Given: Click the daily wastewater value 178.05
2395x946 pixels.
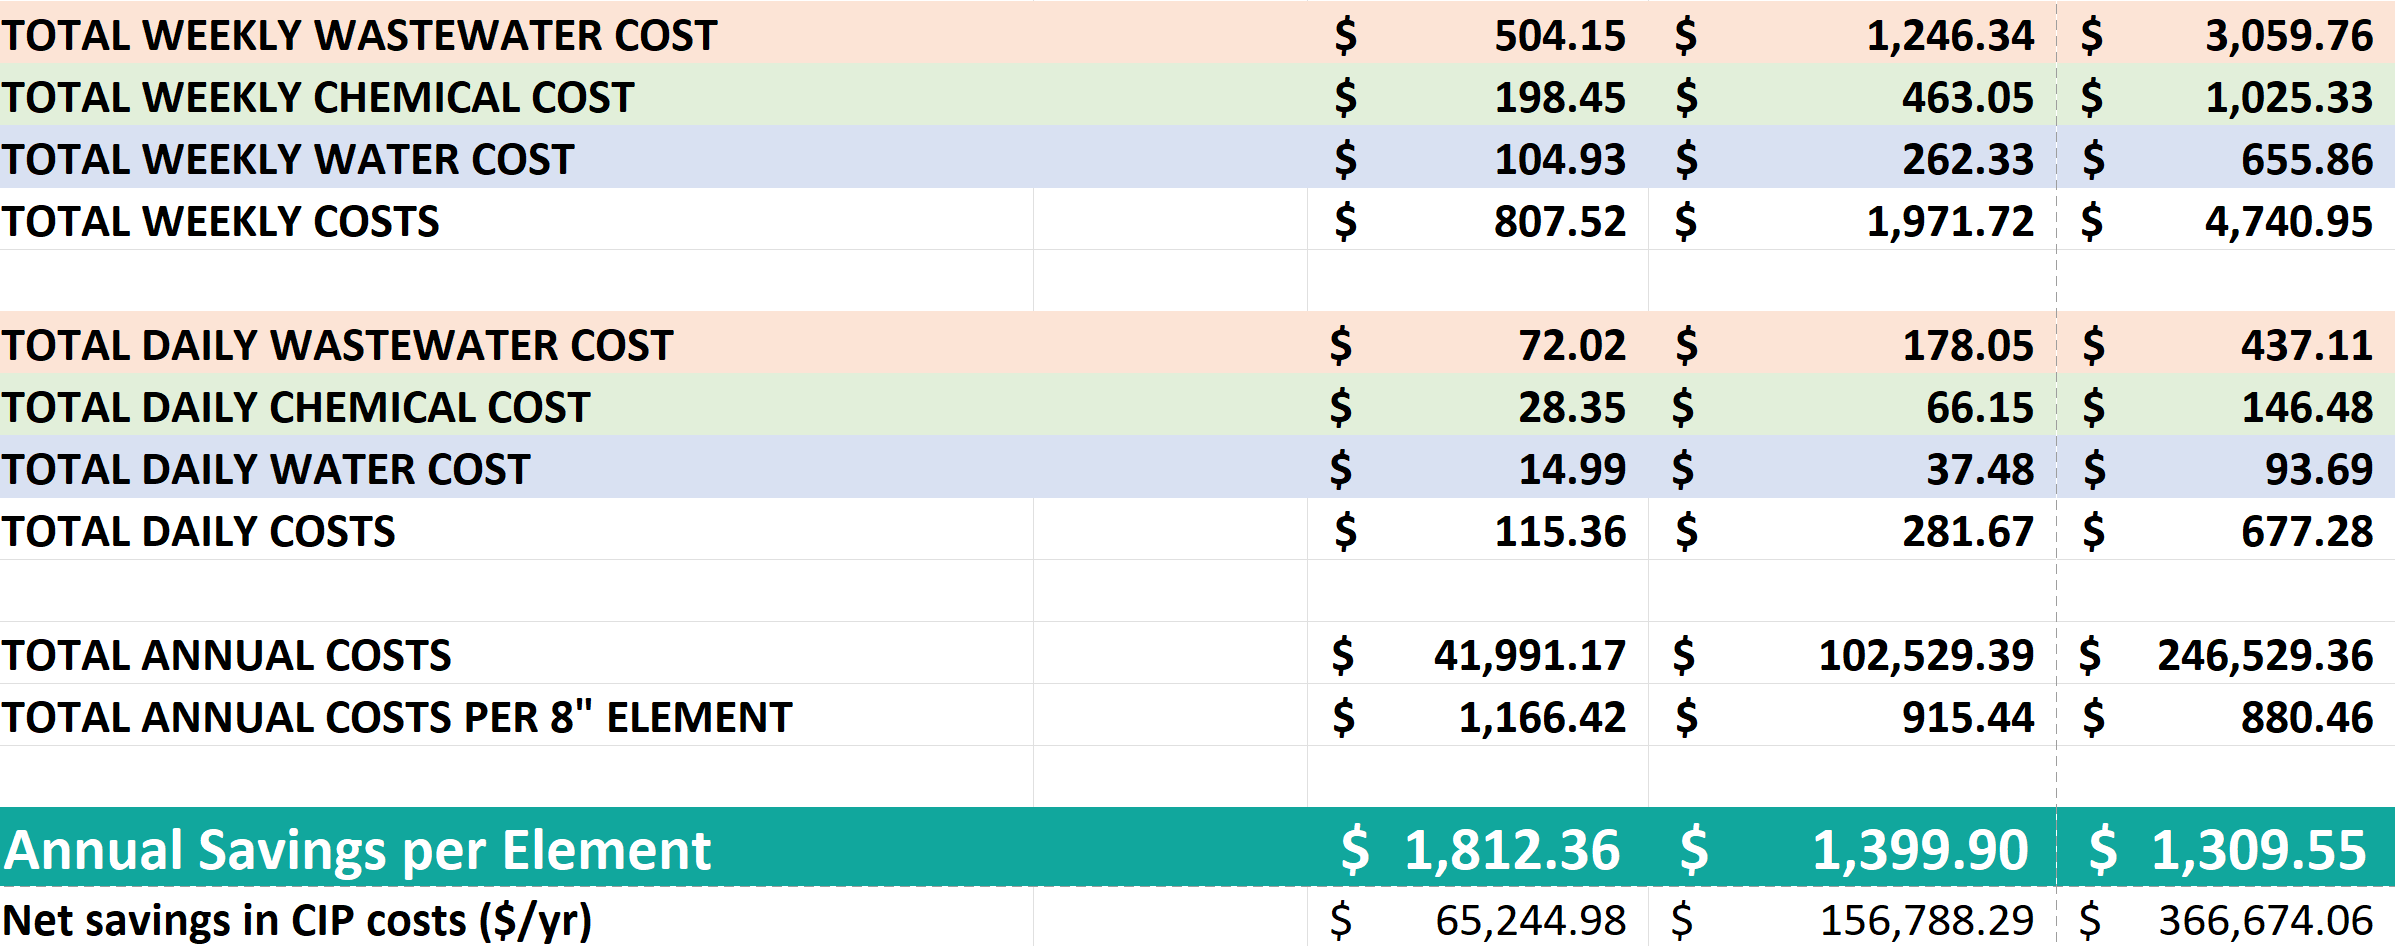Looking at the screenshot, I should [1968, 345].
